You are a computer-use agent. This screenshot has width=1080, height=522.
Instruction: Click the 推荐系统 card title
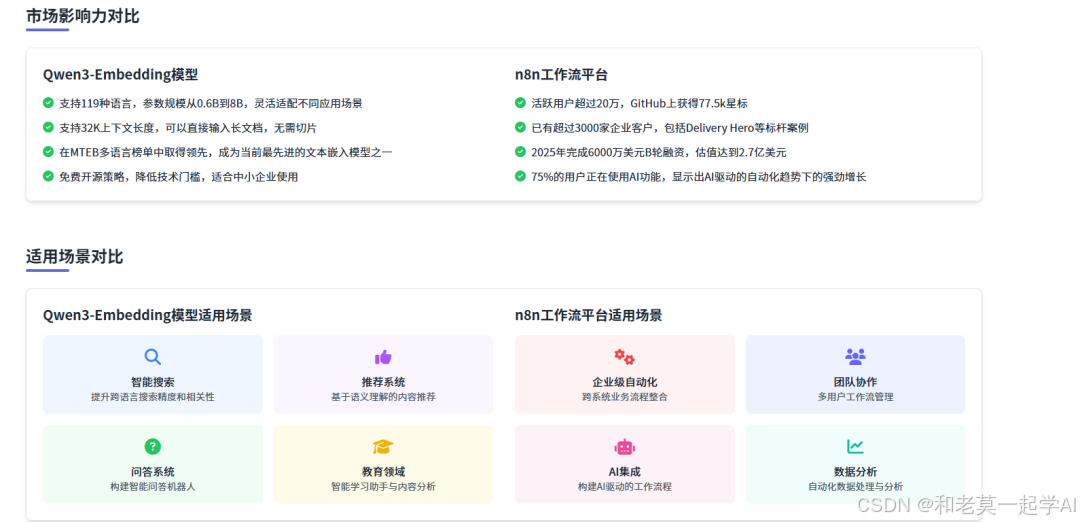383,382
